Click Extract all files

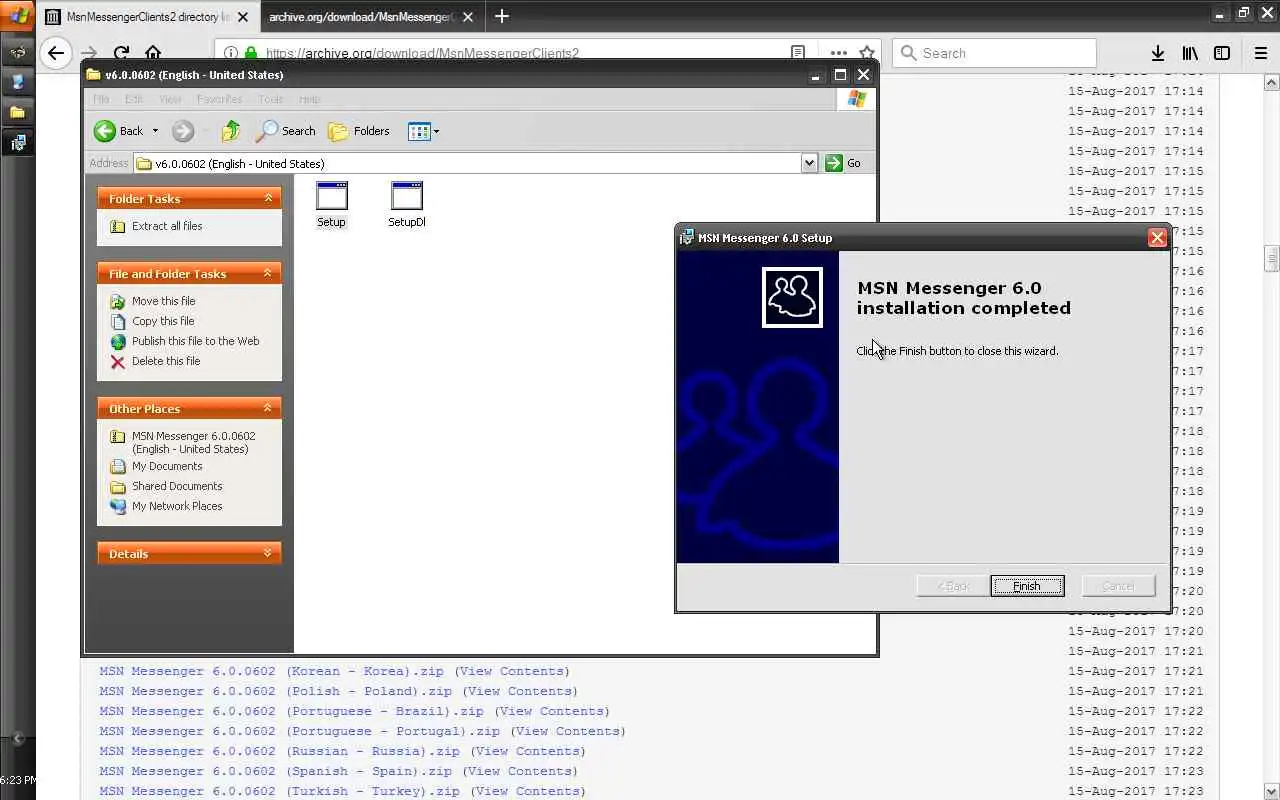click(x=156, y=226)
